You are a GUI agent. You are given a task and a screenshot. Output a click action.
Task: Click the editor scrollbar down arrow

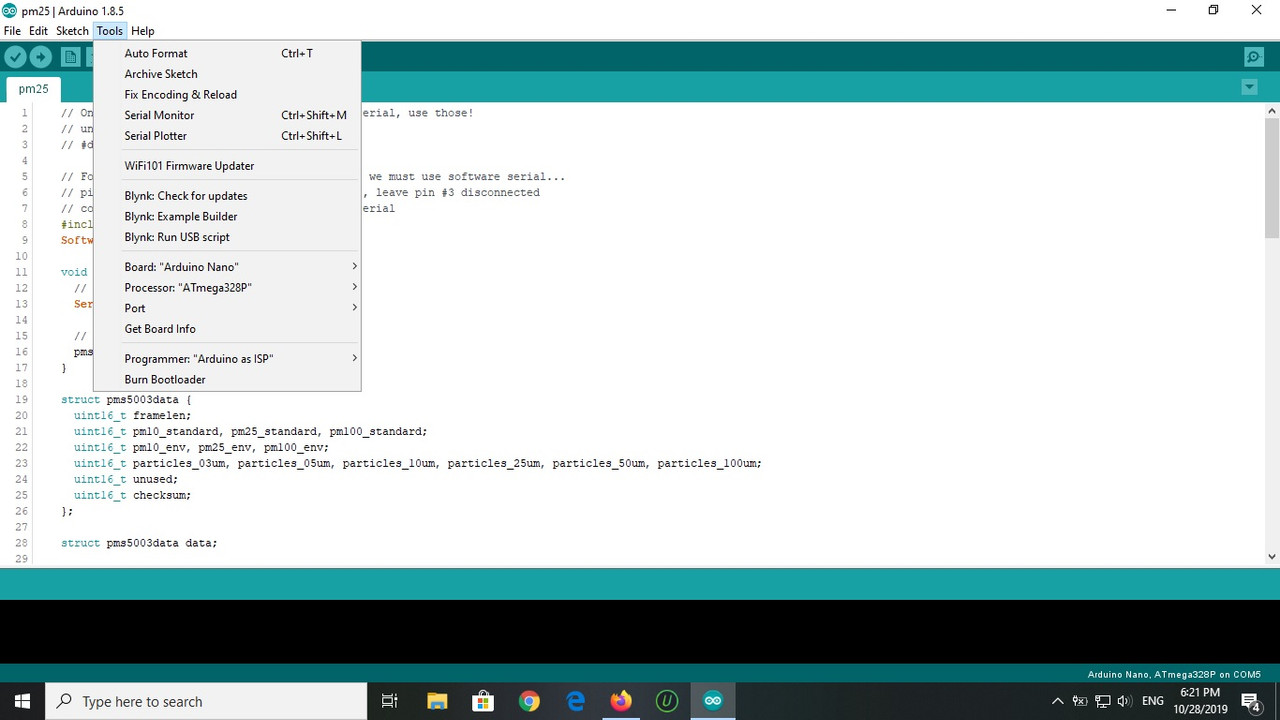pyautogui.click(x=1272, y=556)
